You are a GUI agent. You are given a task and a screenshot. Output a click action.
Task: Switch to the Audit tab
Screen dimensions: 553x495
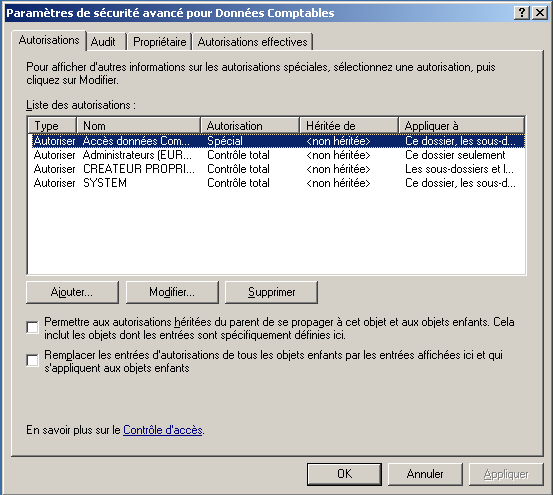pyautogui.click(x=103, y=42)
